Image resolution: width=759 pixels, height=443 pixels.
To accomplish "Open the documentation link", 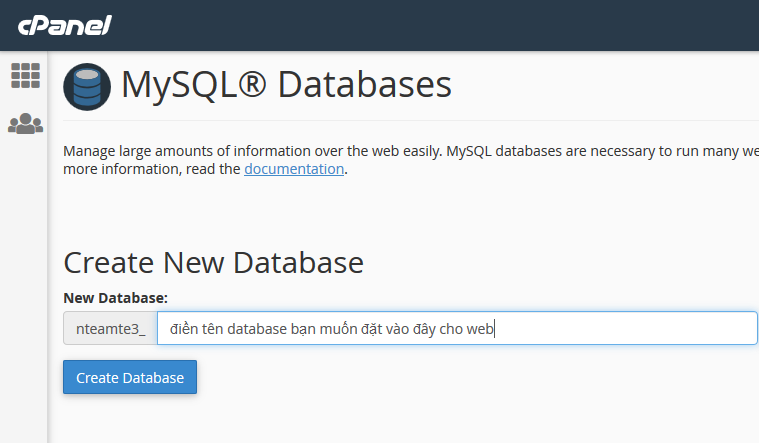I will pos(294,169).
